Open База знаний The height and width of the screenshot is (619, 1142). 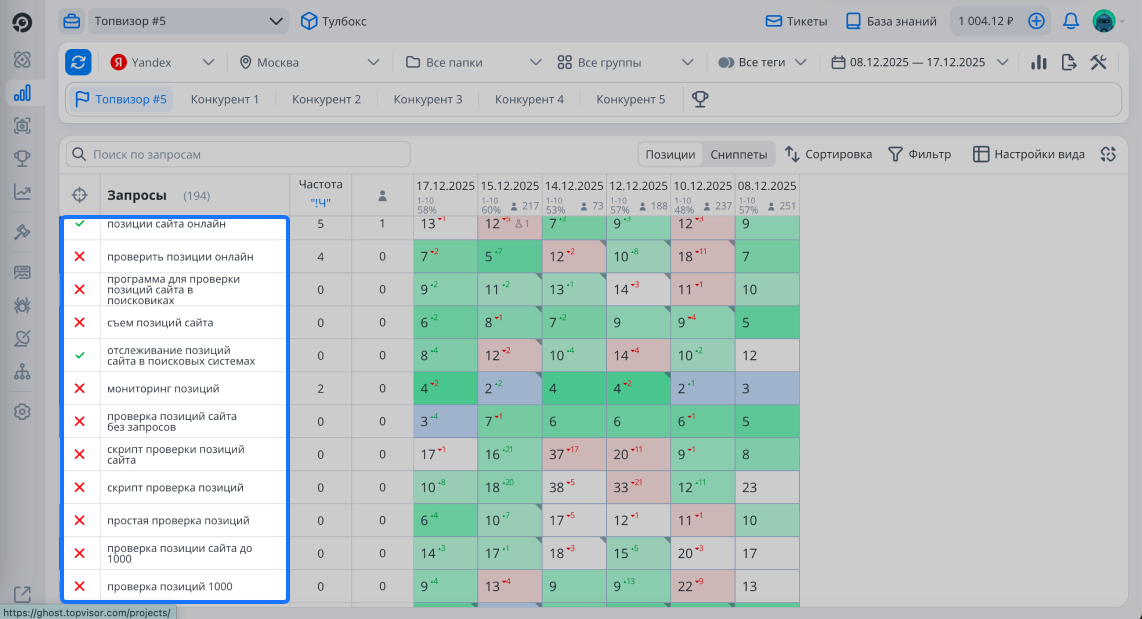(x=891, y=21)
